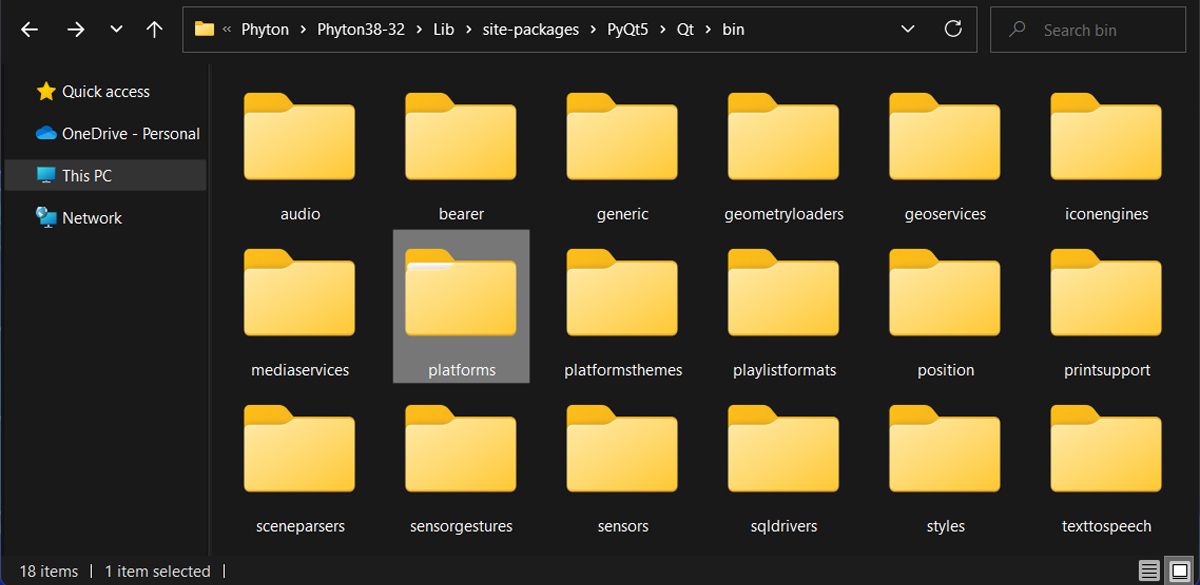This screenshot has height=585, width=1200.
Task: Select the iconengines folder icon
Action: coord(1106,136)
